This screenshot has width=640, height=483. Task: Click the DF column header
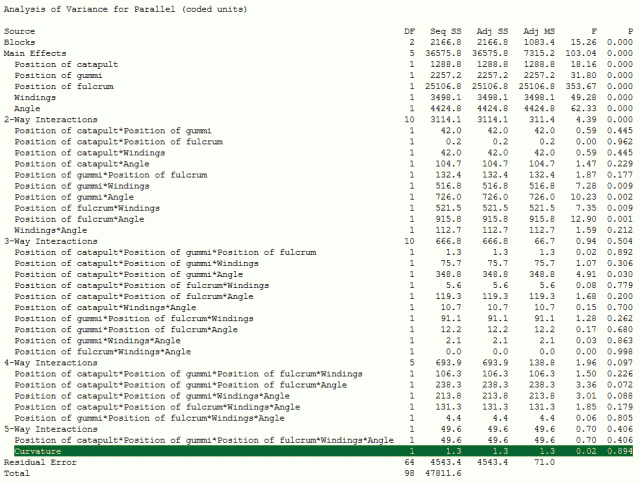pos(409,32)
